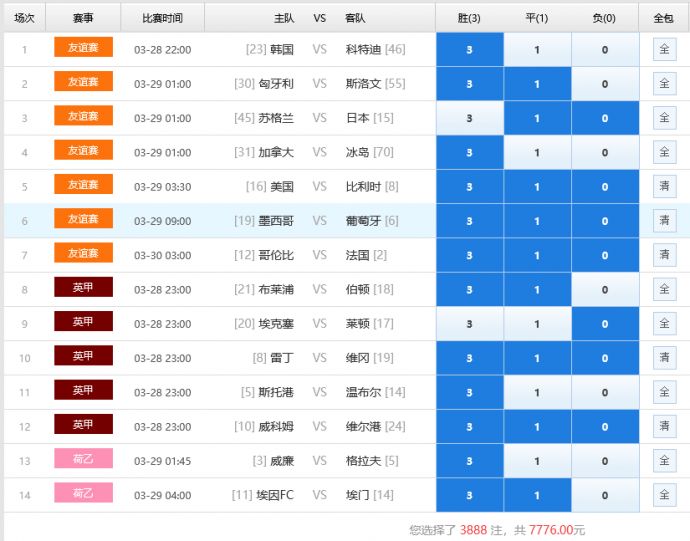The image size is (690, 541).
Task: Toggle loss (0) for 墨西哥 vs 葡萄牙
Action: click(604, 221)
